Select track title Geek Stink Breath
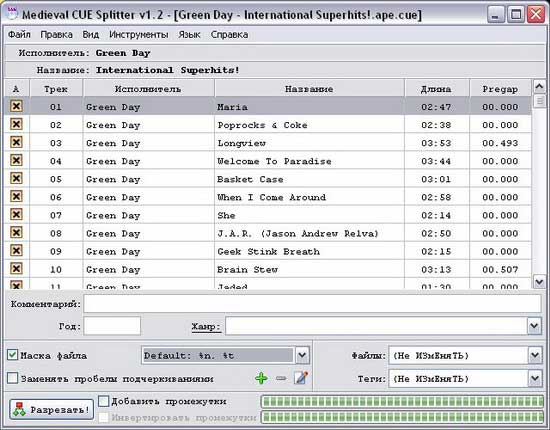Image resolution: width=550 pixels, height=430 pixels. point(268,251)
